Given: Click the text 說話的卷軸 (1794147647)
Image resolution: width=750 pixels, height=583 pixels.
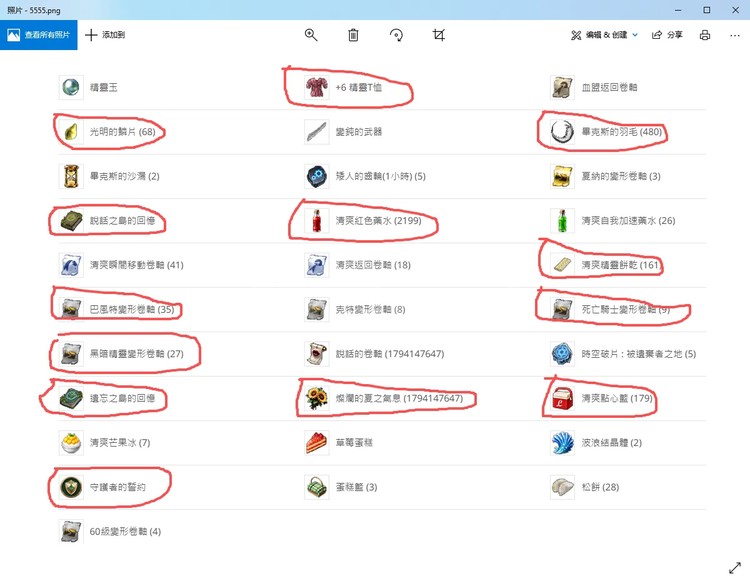Looking at the screenshot, I should click(x=390, y=354).
